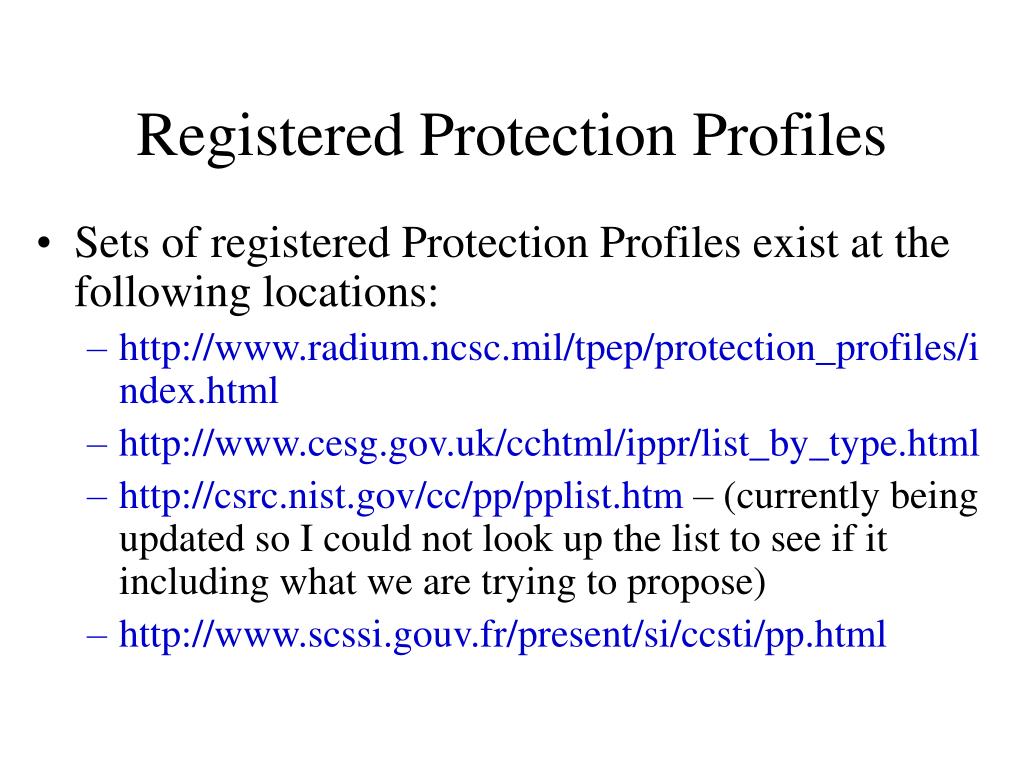Click the words "exist at the" in the bullet

point(851,243)
